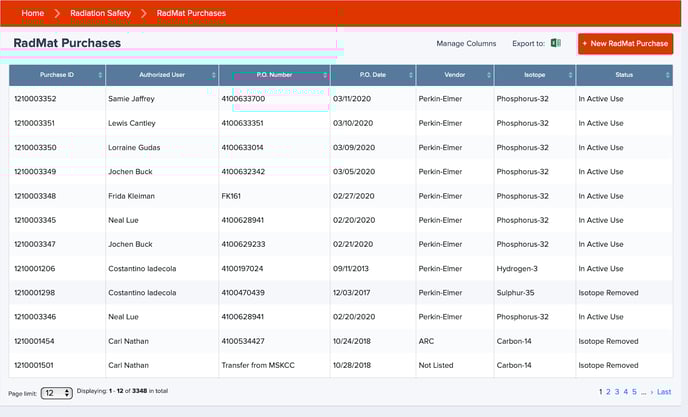The width and height of the screenshot is (688, 417).
Task: Sort by Authorized User column arrows
Action: tap(214, 75)
